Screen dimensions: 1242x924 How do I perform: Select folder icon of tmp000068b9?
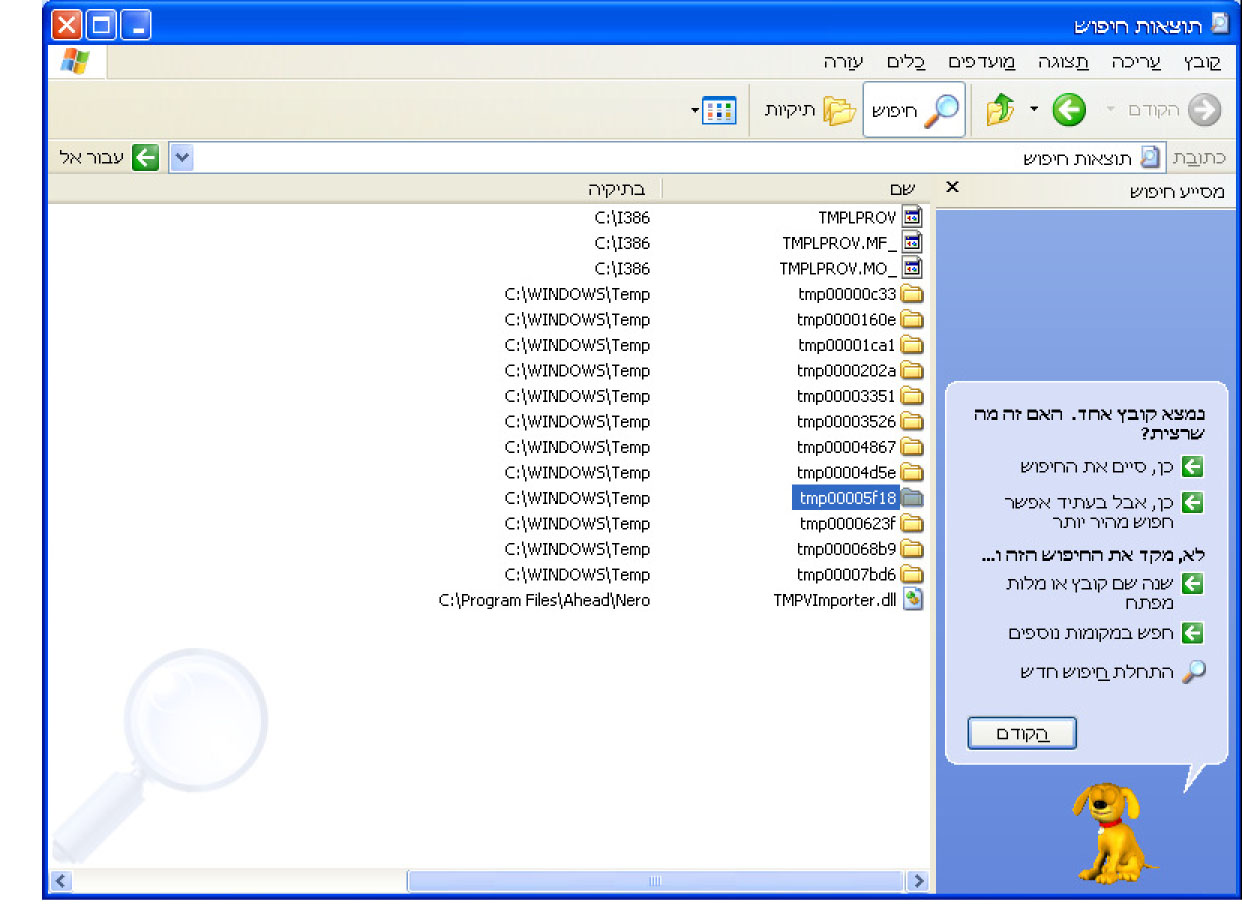912,549
